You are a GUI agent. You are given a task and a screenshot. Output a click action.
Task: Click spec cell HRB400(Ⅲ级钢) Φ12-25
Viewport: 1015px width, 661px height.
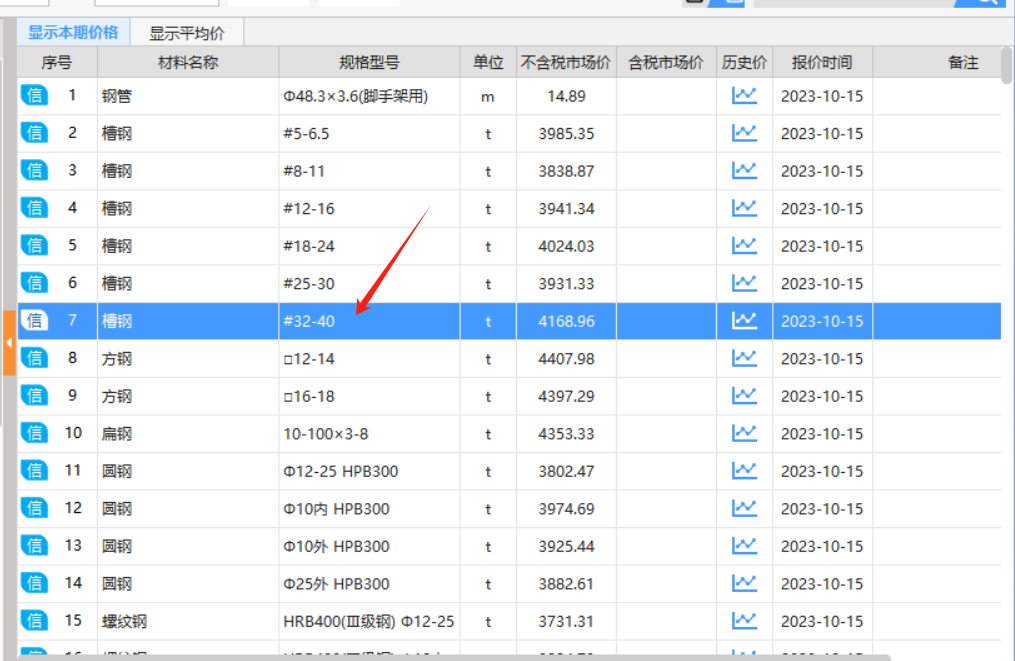(369, 622)
